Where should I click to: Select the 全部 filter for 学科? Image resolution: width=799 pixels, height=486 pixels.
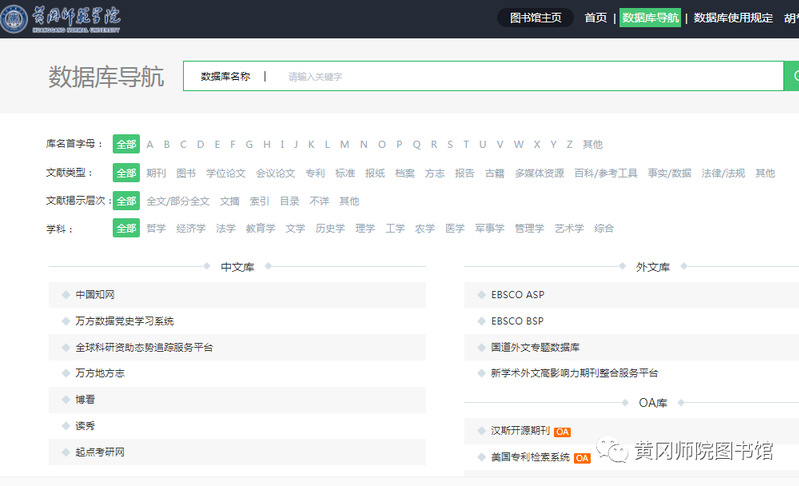126,228
